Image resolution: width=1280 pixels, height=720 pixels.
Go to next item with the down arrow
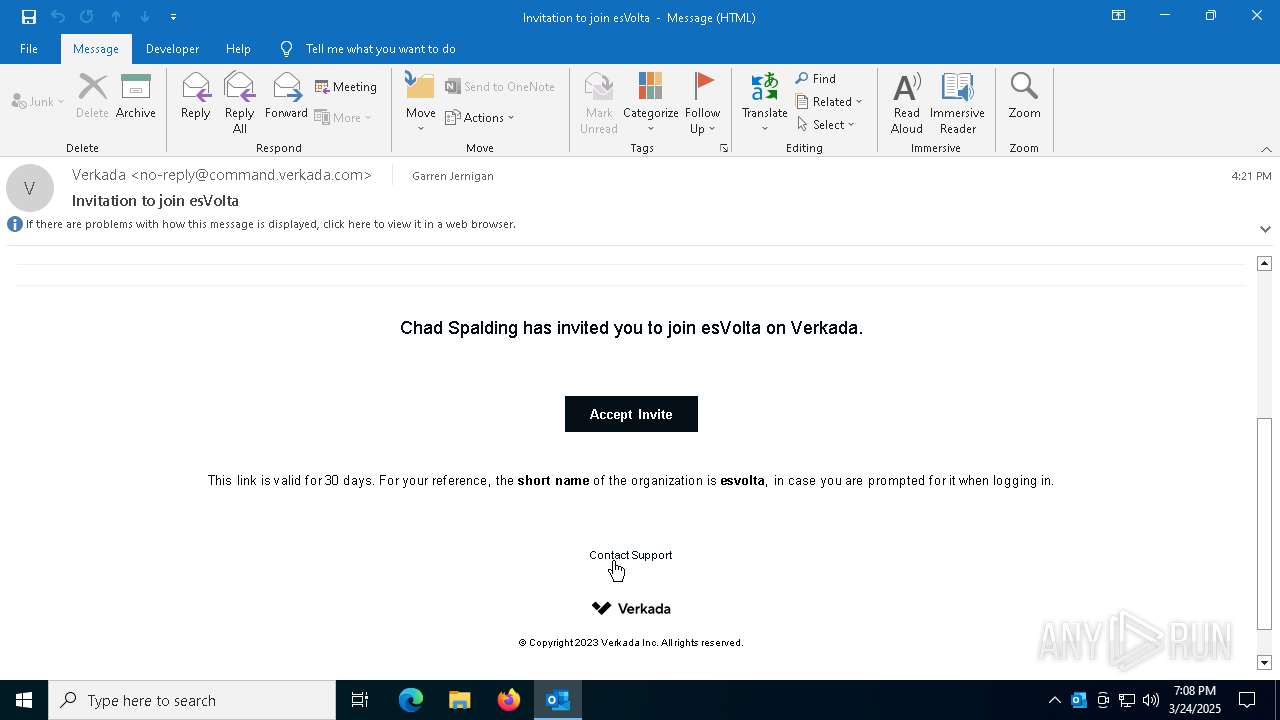(145, 17)
